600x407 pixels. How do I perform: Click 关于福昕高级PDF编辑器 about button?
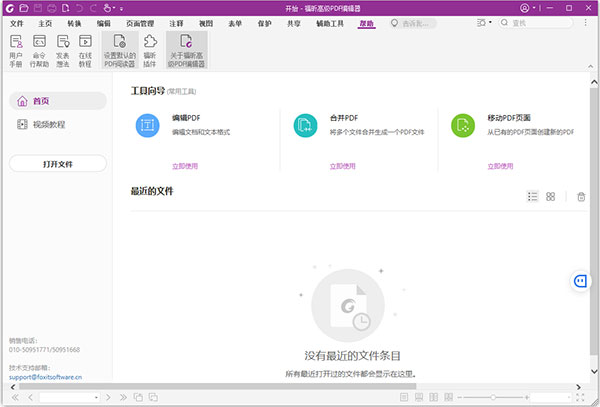click(186, 50)
